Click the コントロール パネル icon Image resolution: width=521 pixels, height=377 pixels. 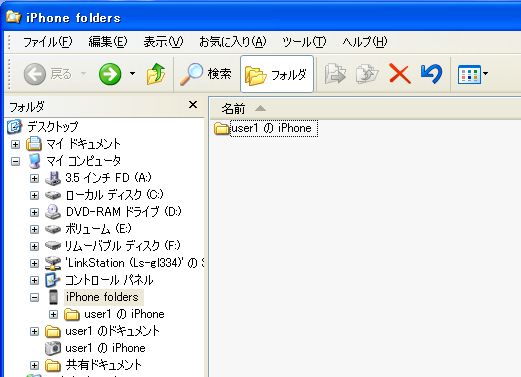click(53, 280)
